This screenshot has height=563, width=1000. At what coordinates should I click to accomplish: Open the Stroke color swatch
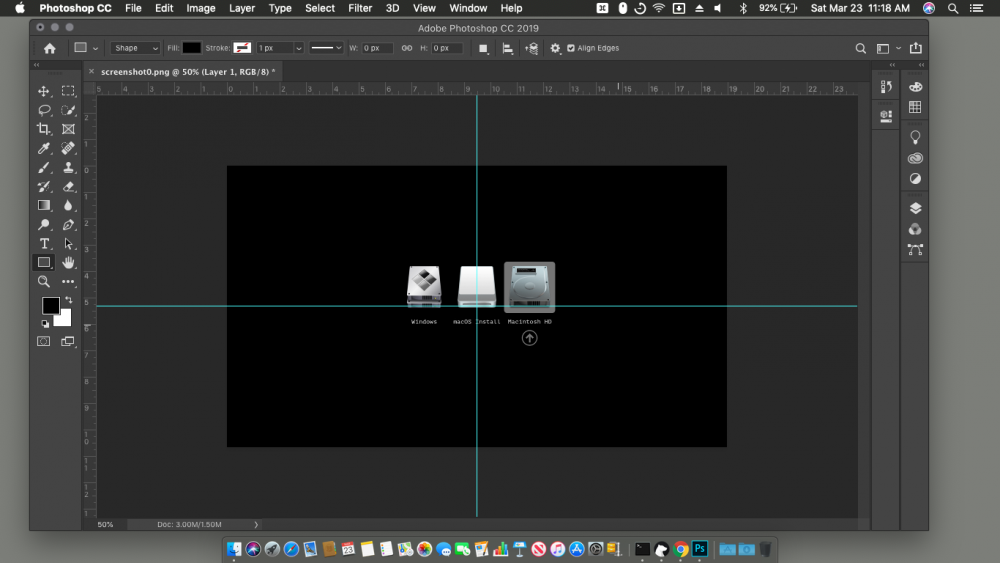[x=242, y=48]
